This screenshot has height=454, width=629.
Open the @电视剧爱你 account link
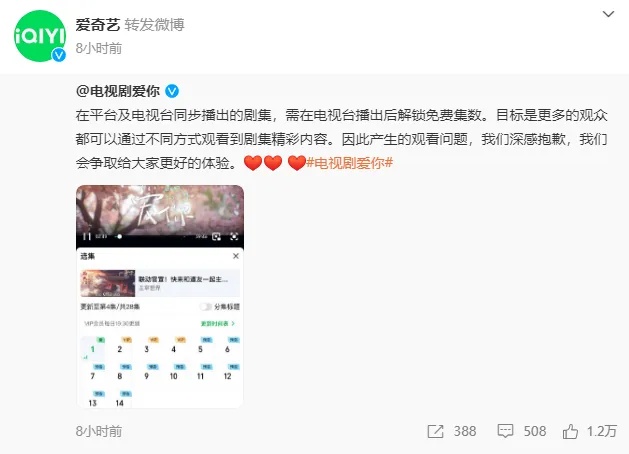tap(118, 91)
